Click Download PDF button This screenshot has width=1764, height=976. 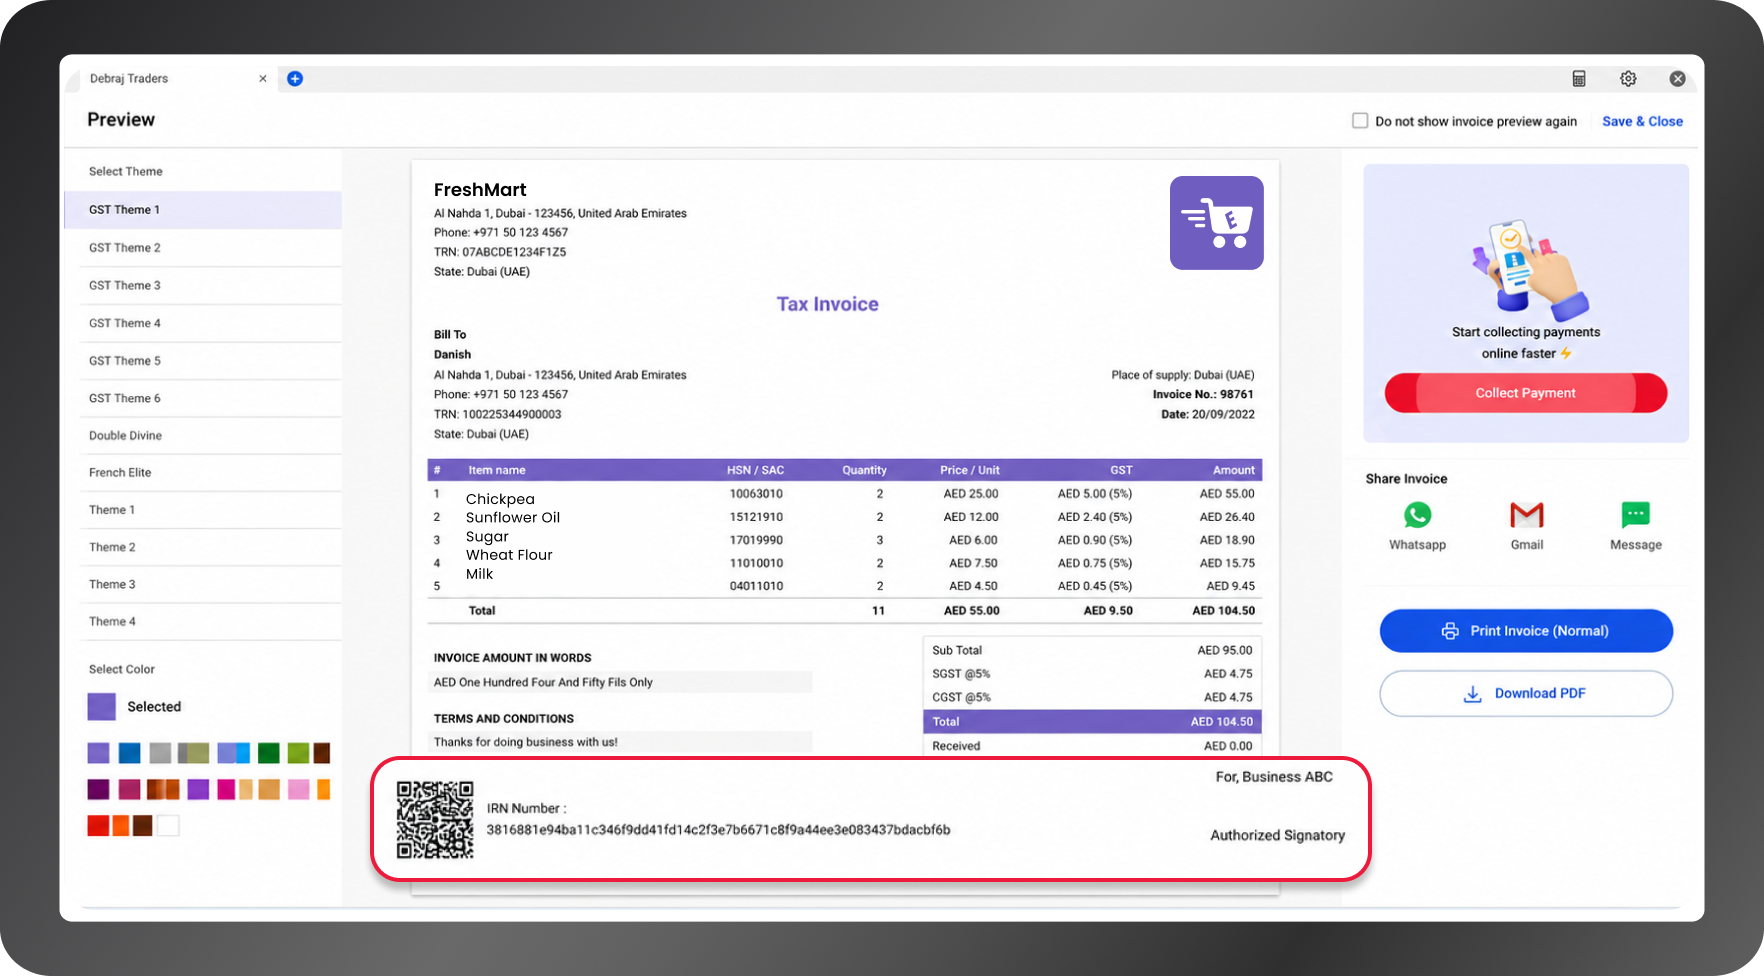[1526, 693]
